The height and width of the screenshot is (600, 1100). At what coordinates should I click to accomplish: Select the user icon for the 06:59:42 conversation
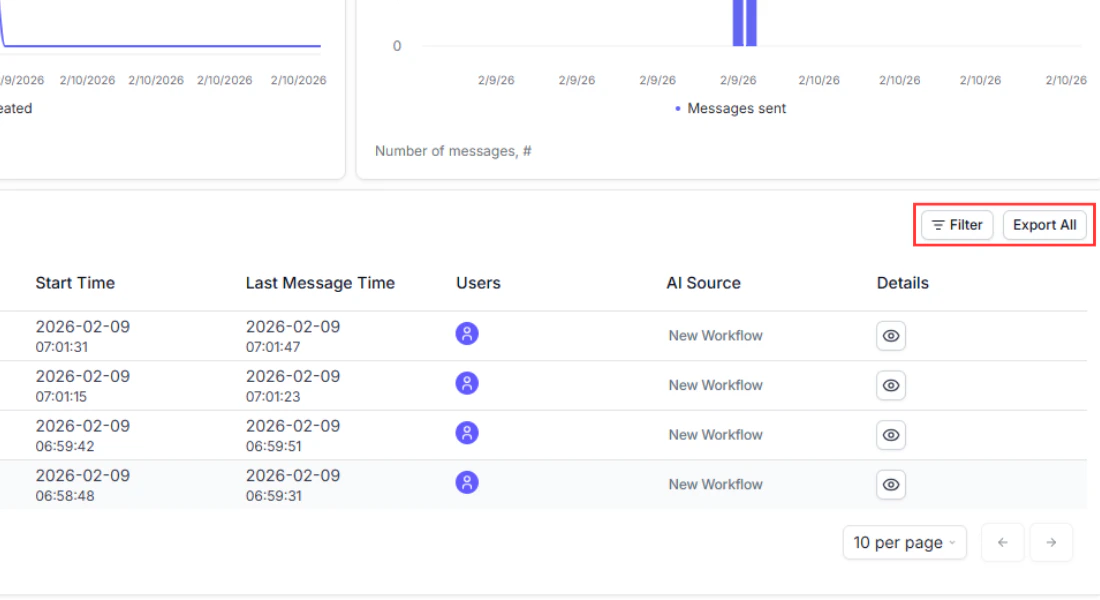point(467,433)
